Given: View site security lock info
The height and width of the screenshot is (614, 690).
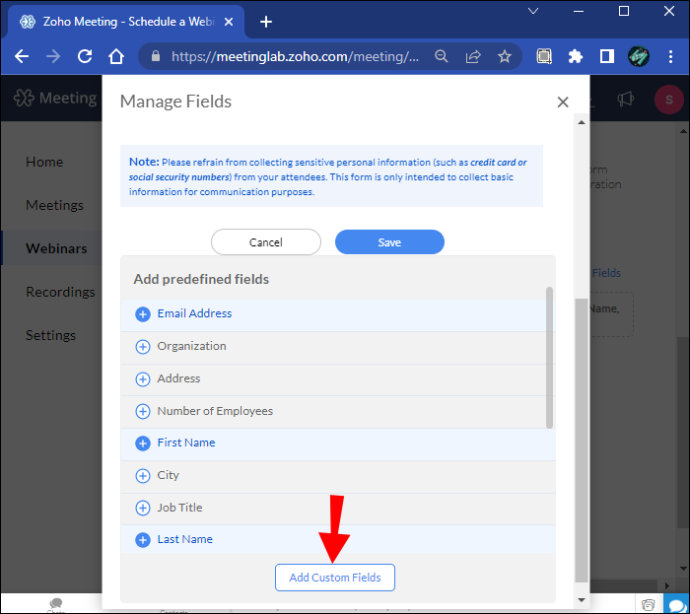Looking at the screenshot, I should (155, 56).
